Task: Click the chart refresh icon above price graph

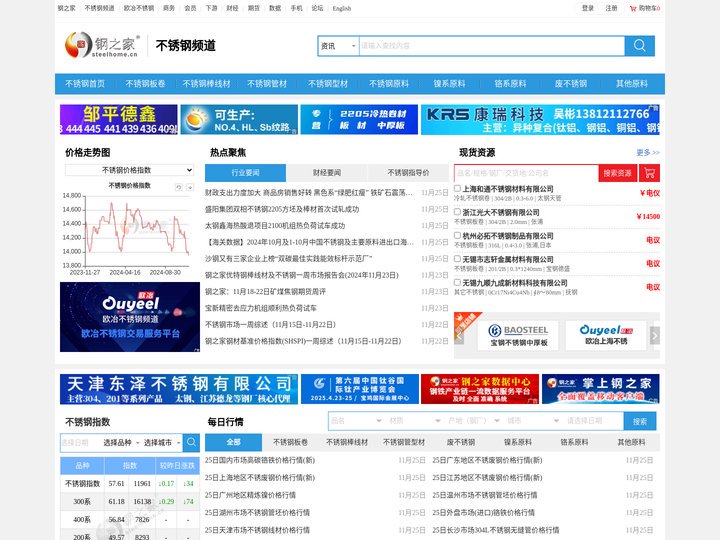Action: tap(179, 187)
